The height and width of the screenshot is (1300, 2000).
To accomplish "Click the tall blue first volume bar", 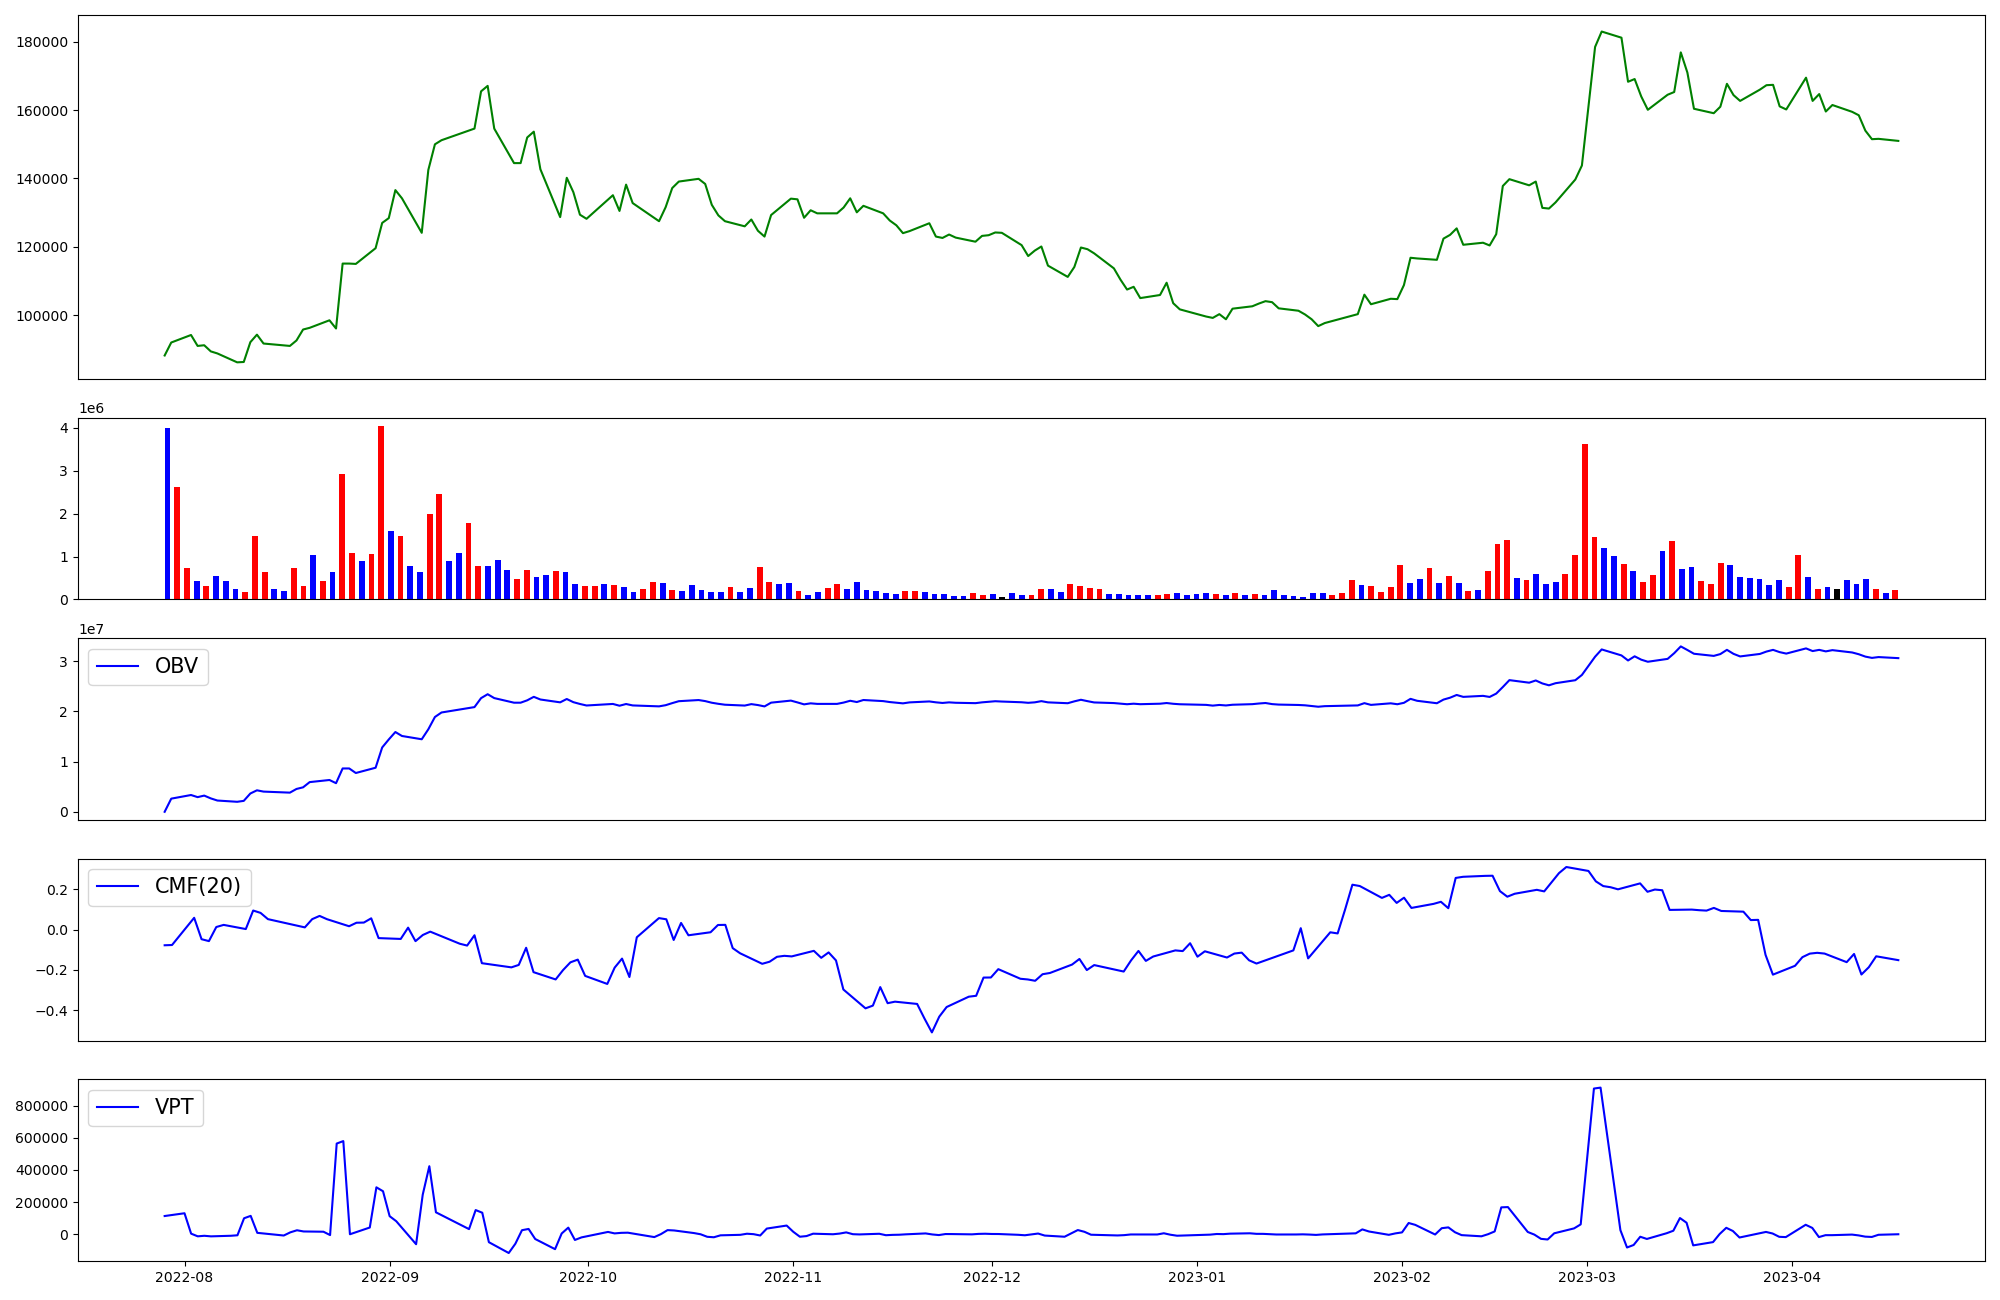I will point(167,515).
